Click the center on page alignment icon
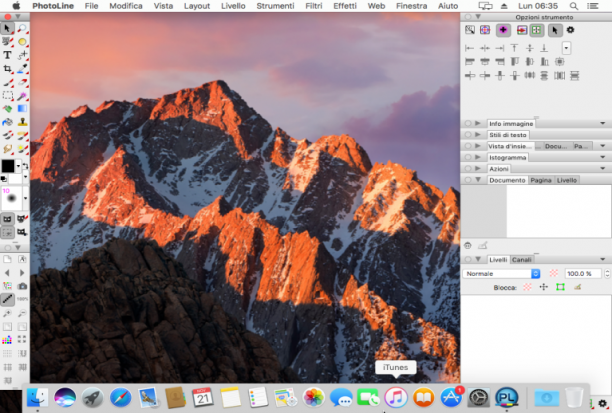Image resolution: width=612 pixels, height=413 pixels. 559,62
